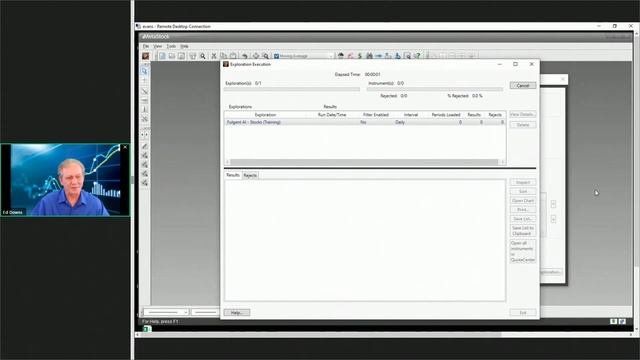
Task: Click the Exploration(s) progress bar
Action: click(x=292, y=89)
